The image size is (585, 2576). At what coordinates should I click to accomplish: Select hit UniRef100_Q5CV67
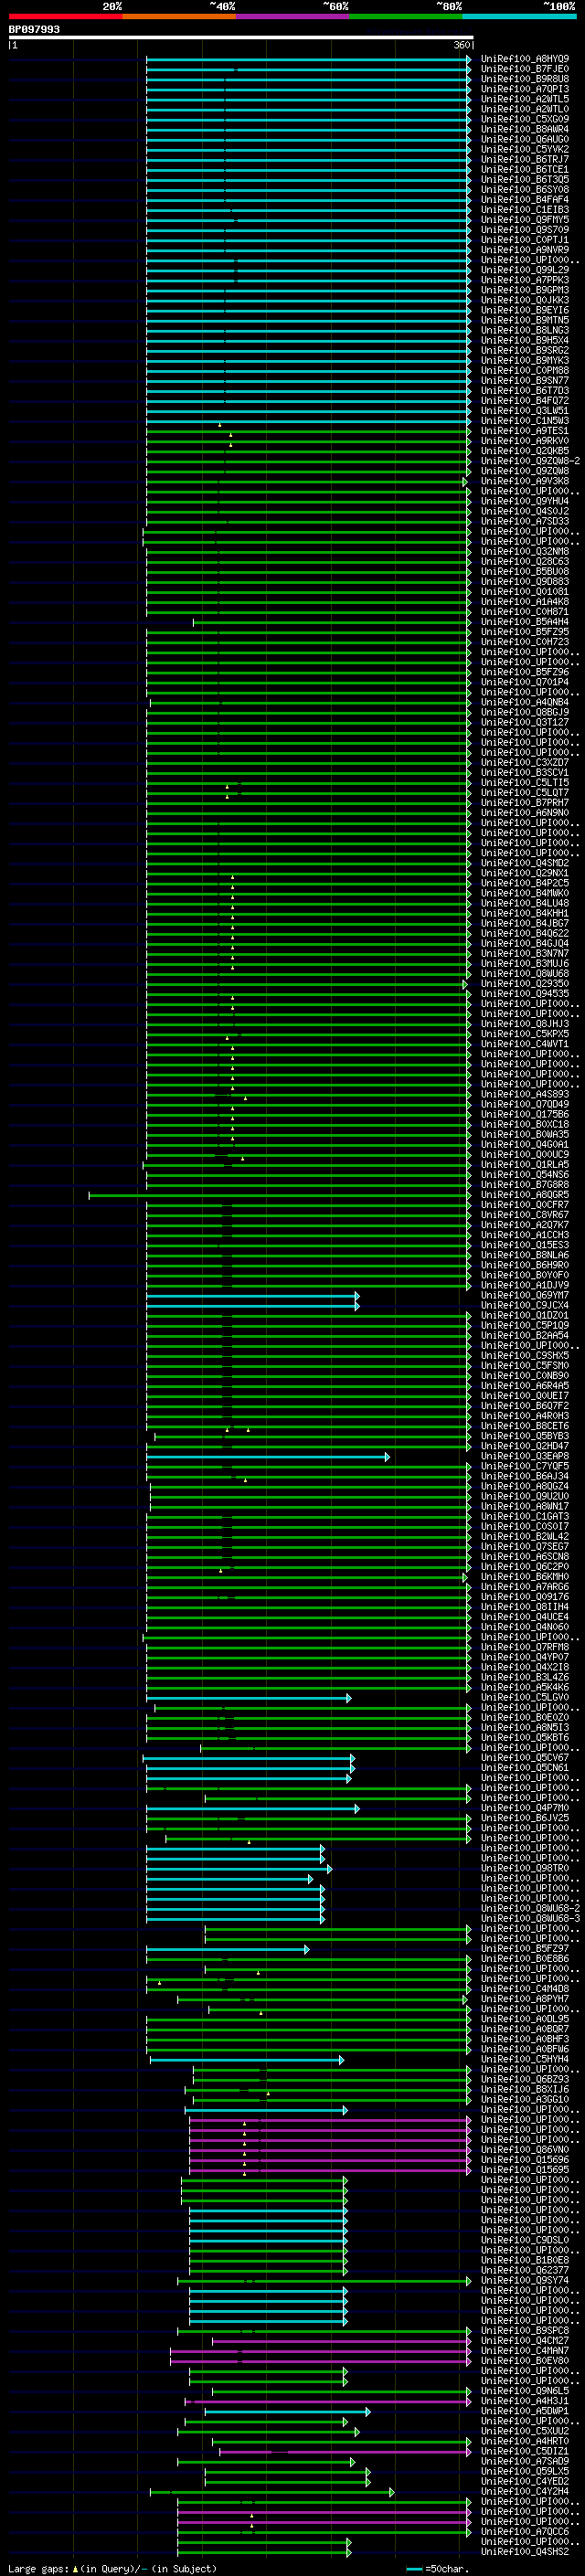tap(525, 1757)
